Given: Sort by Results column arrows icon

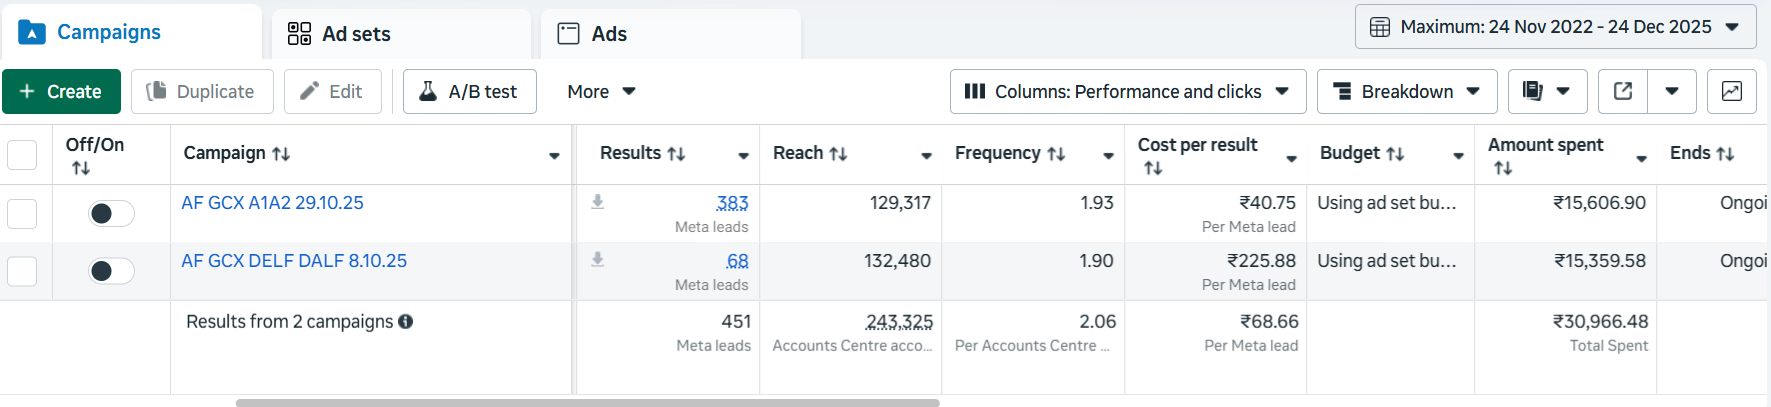Looking at the screenshot, I should click(676, 154).
